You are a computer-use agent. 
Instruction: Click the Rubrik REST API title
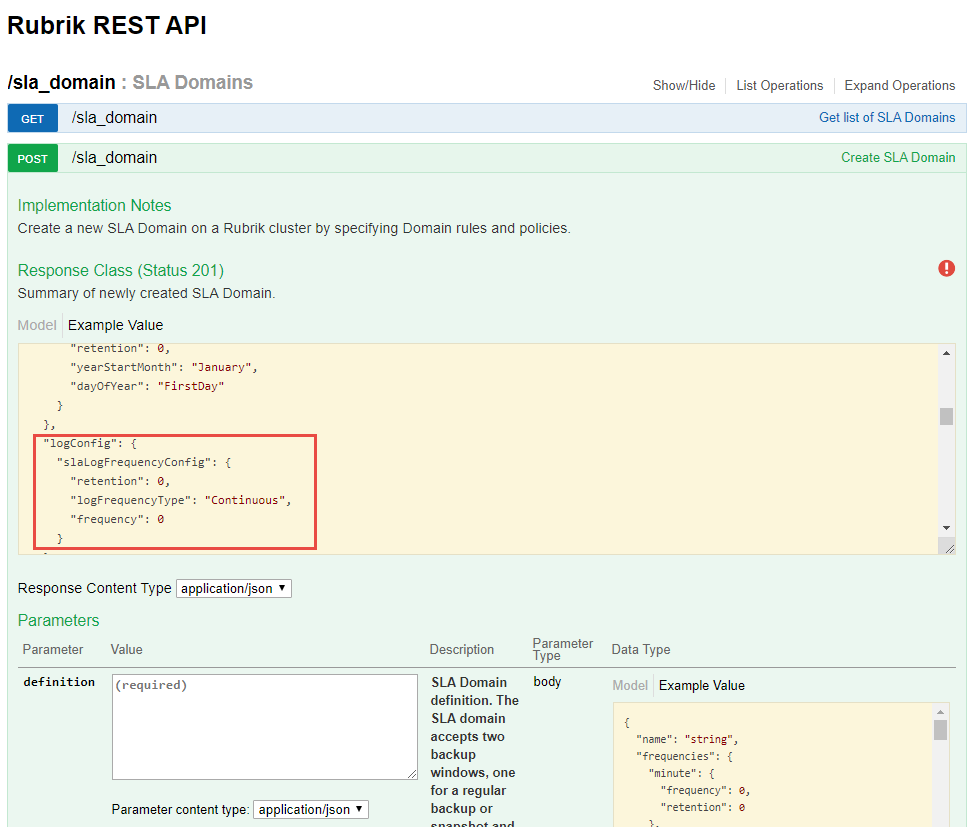pyautogui.click(x=107, y=25)
